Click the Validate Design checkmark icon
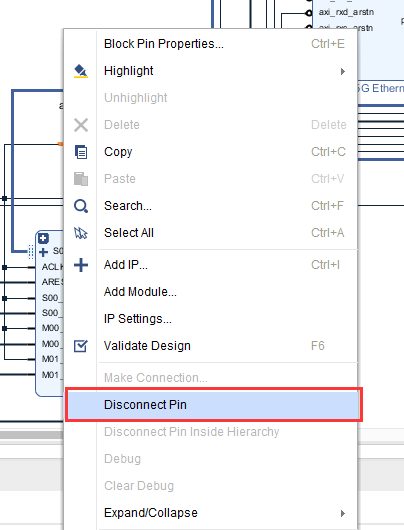This screenshot has width=404, height=530. click(x=81, y=346)
